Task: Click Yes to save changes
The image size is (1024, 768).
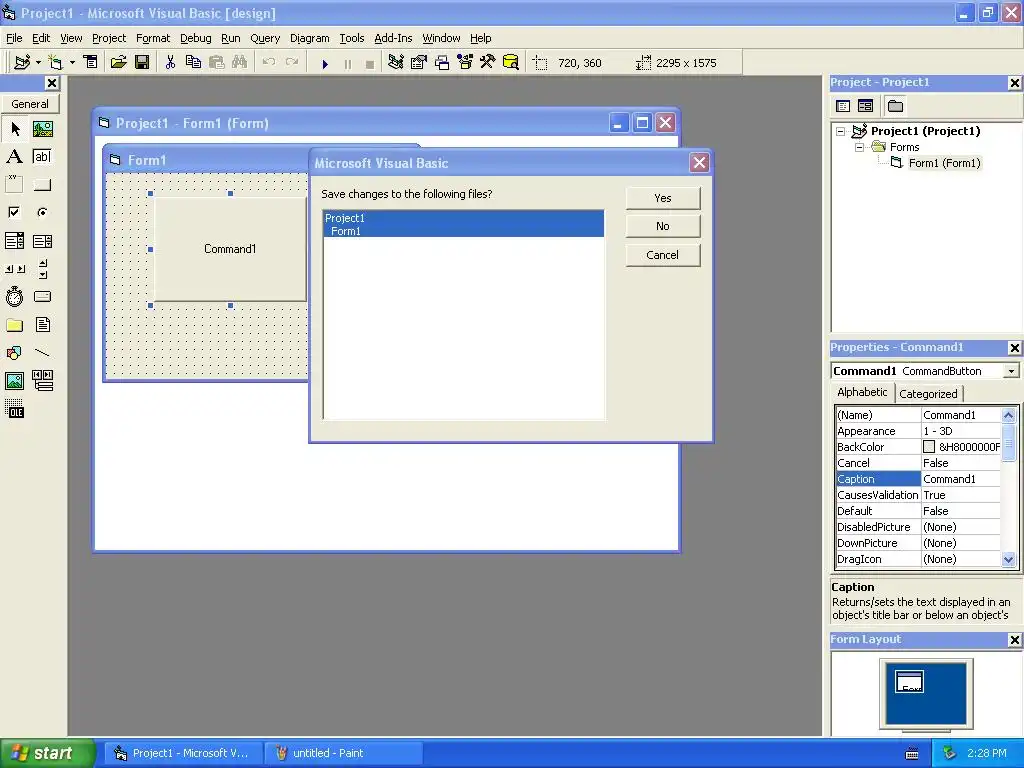Action: (663, 198)
